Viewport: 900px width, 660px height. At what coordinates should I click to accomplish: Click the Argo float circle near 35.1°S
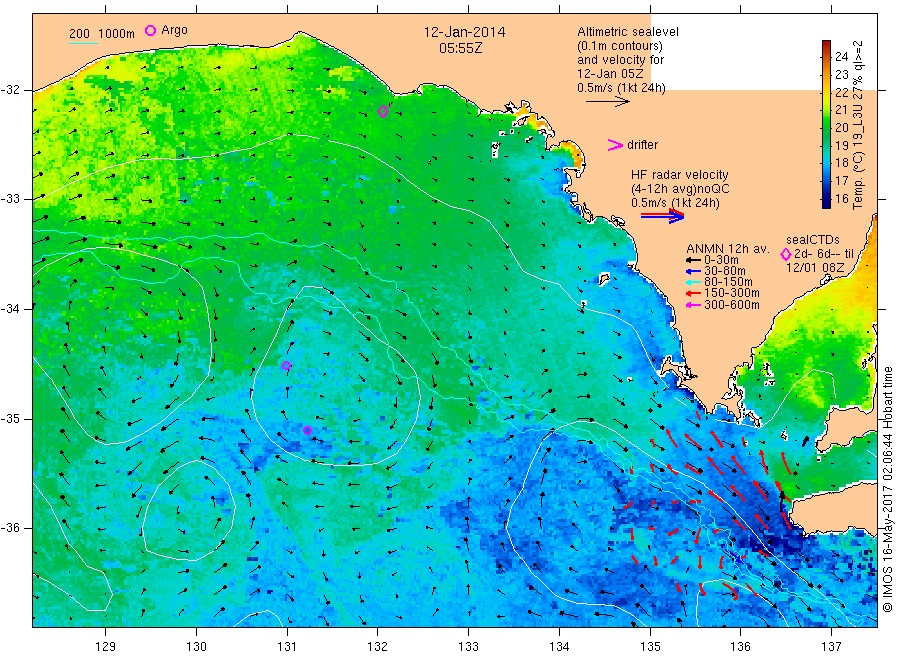click(307, 430)
